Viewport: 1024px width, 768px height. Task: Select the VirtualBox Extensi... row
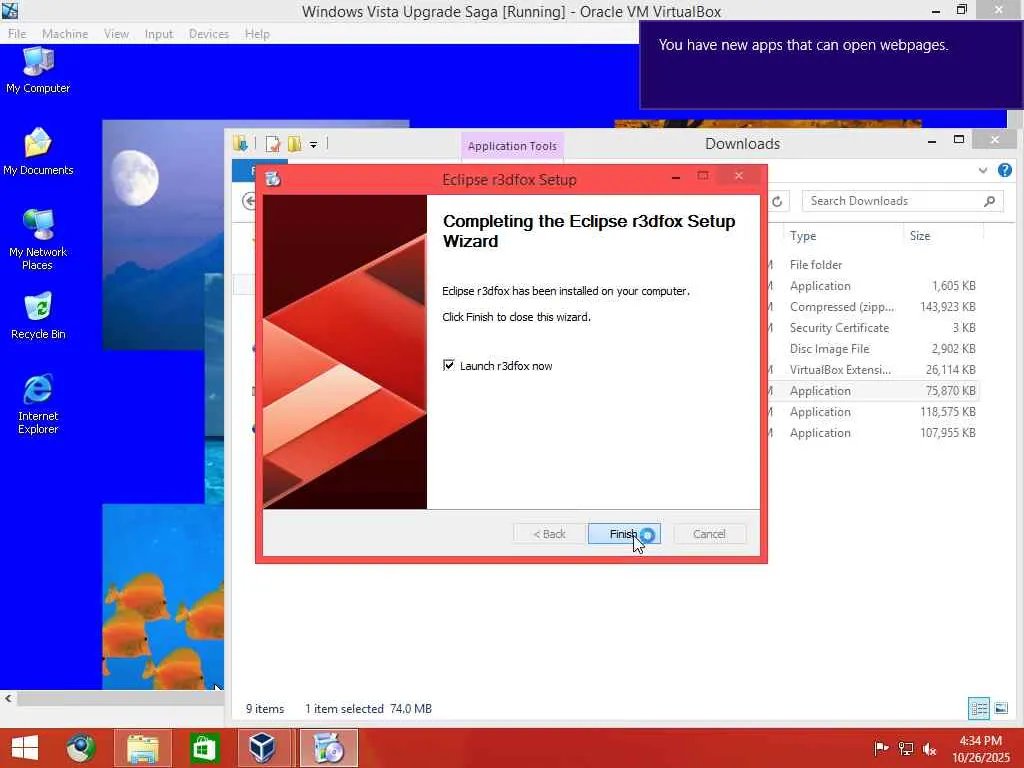872,370
